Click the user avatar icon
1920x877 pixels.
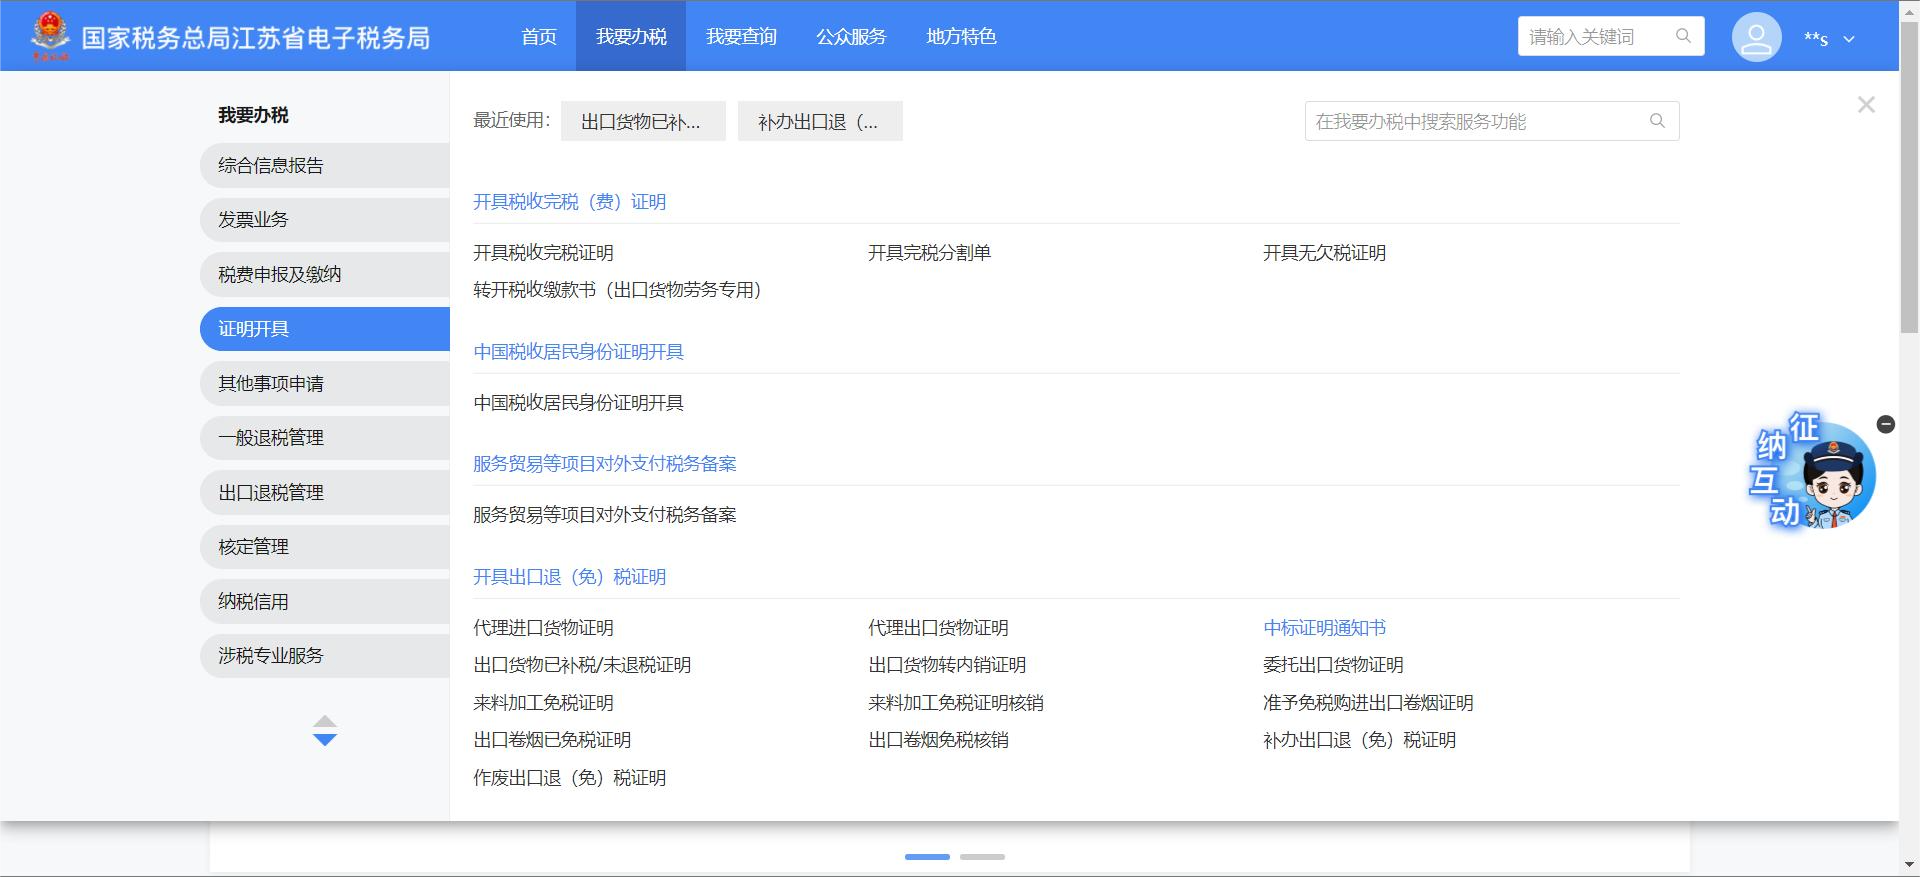(x=1756, y=37)
